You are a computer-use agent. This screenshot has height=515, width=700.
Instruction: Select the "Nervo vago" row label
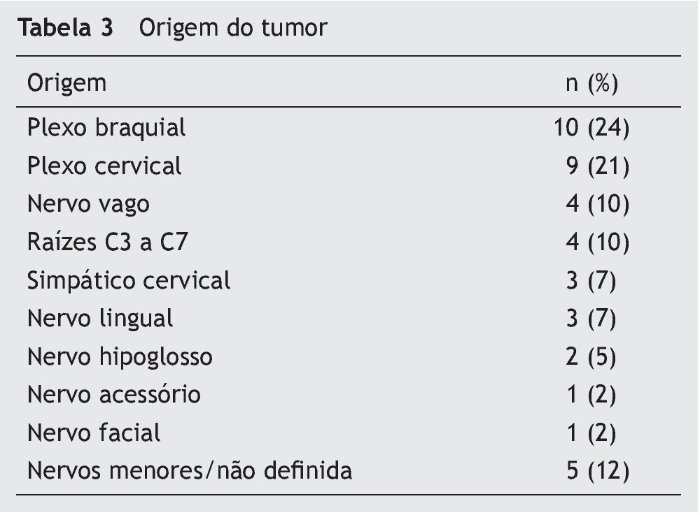pos(89,204)
